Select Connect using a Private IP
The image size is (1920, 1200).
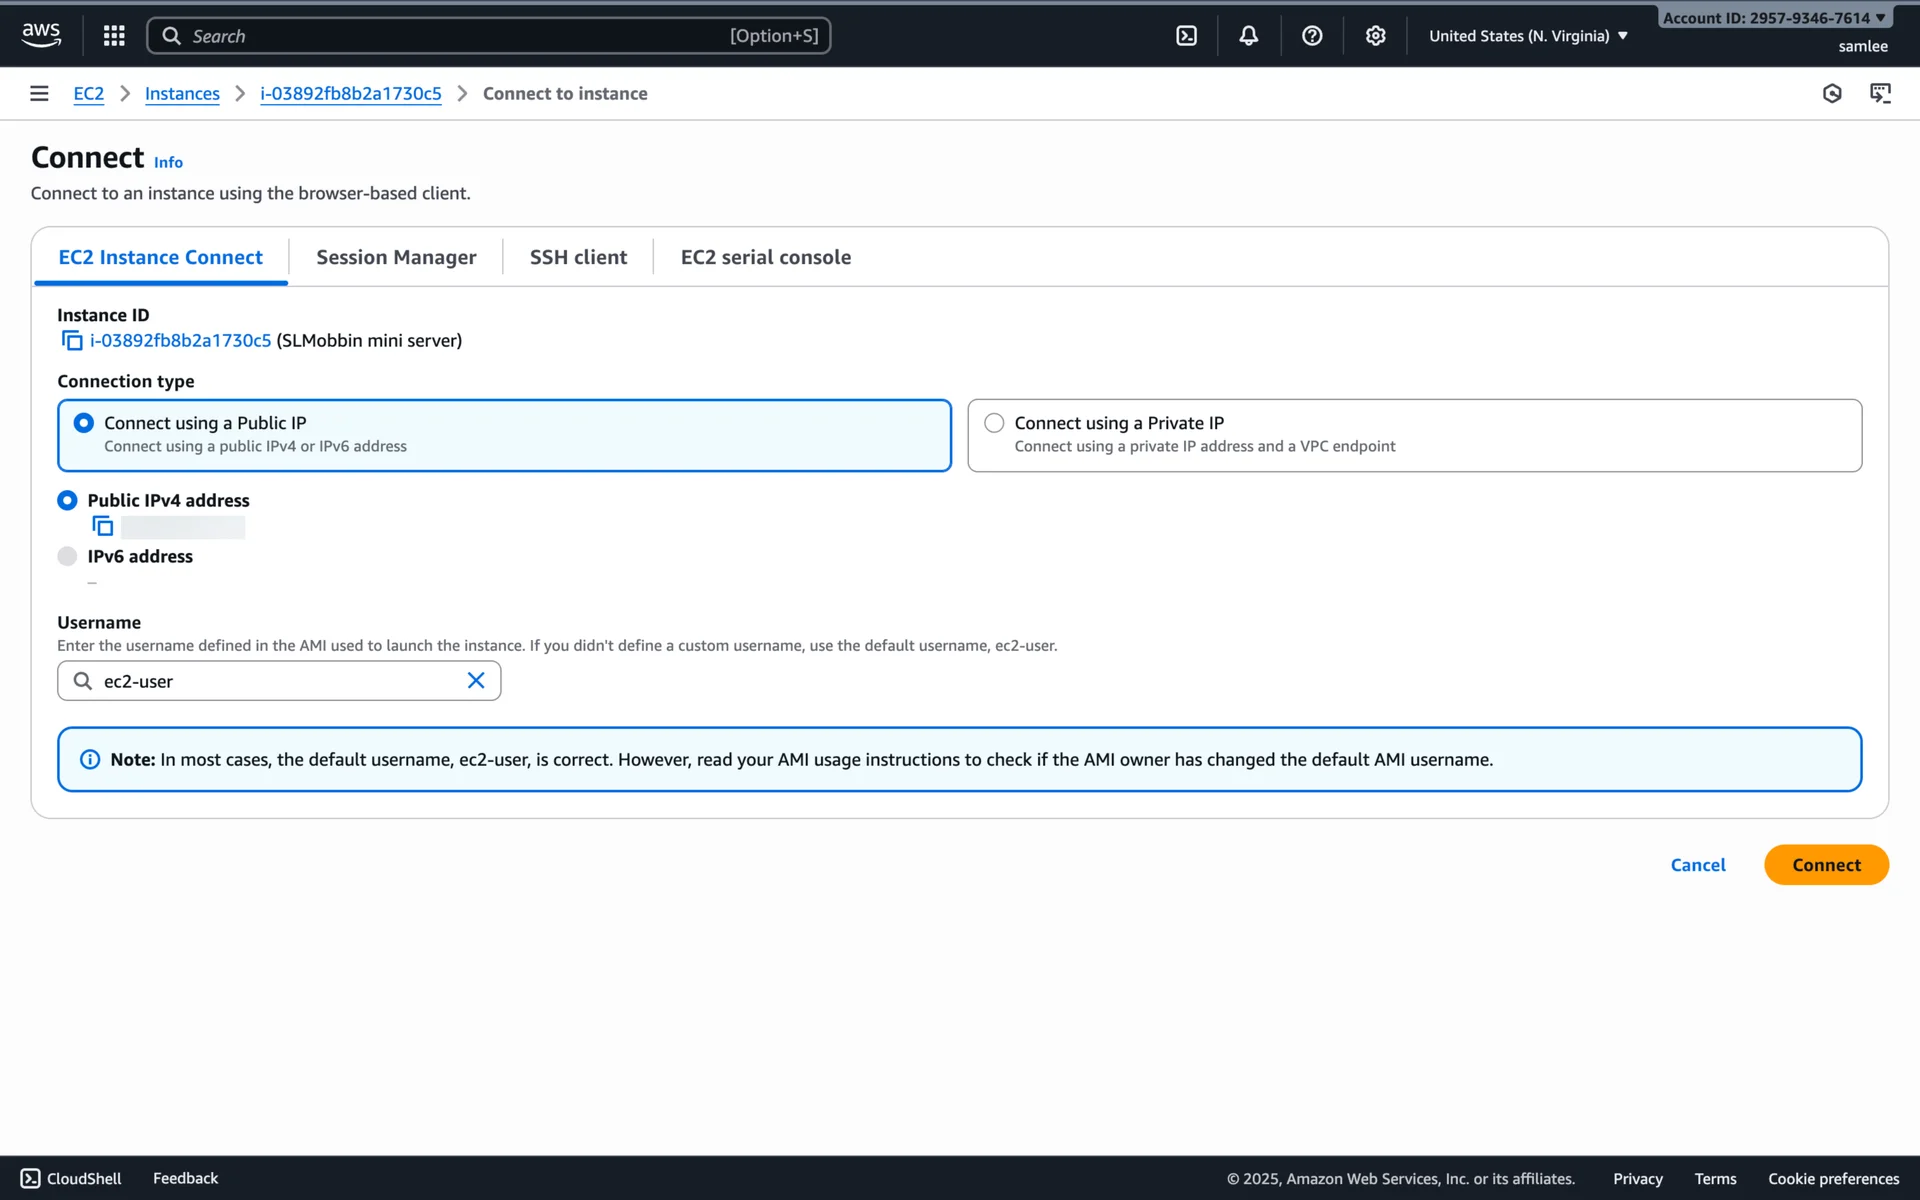pyautogui.click(x=994, y=423)
